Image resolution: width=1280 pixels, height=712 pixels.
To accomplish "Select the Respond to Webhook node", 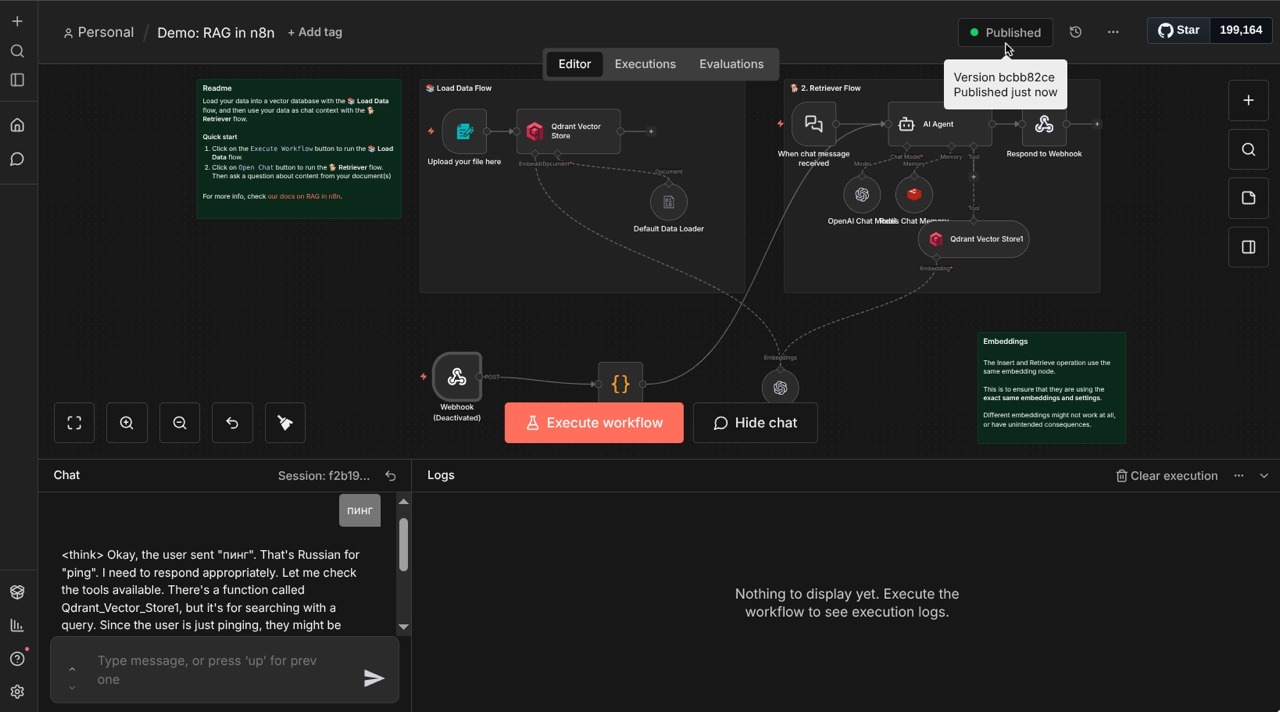I will [1044, 124].
